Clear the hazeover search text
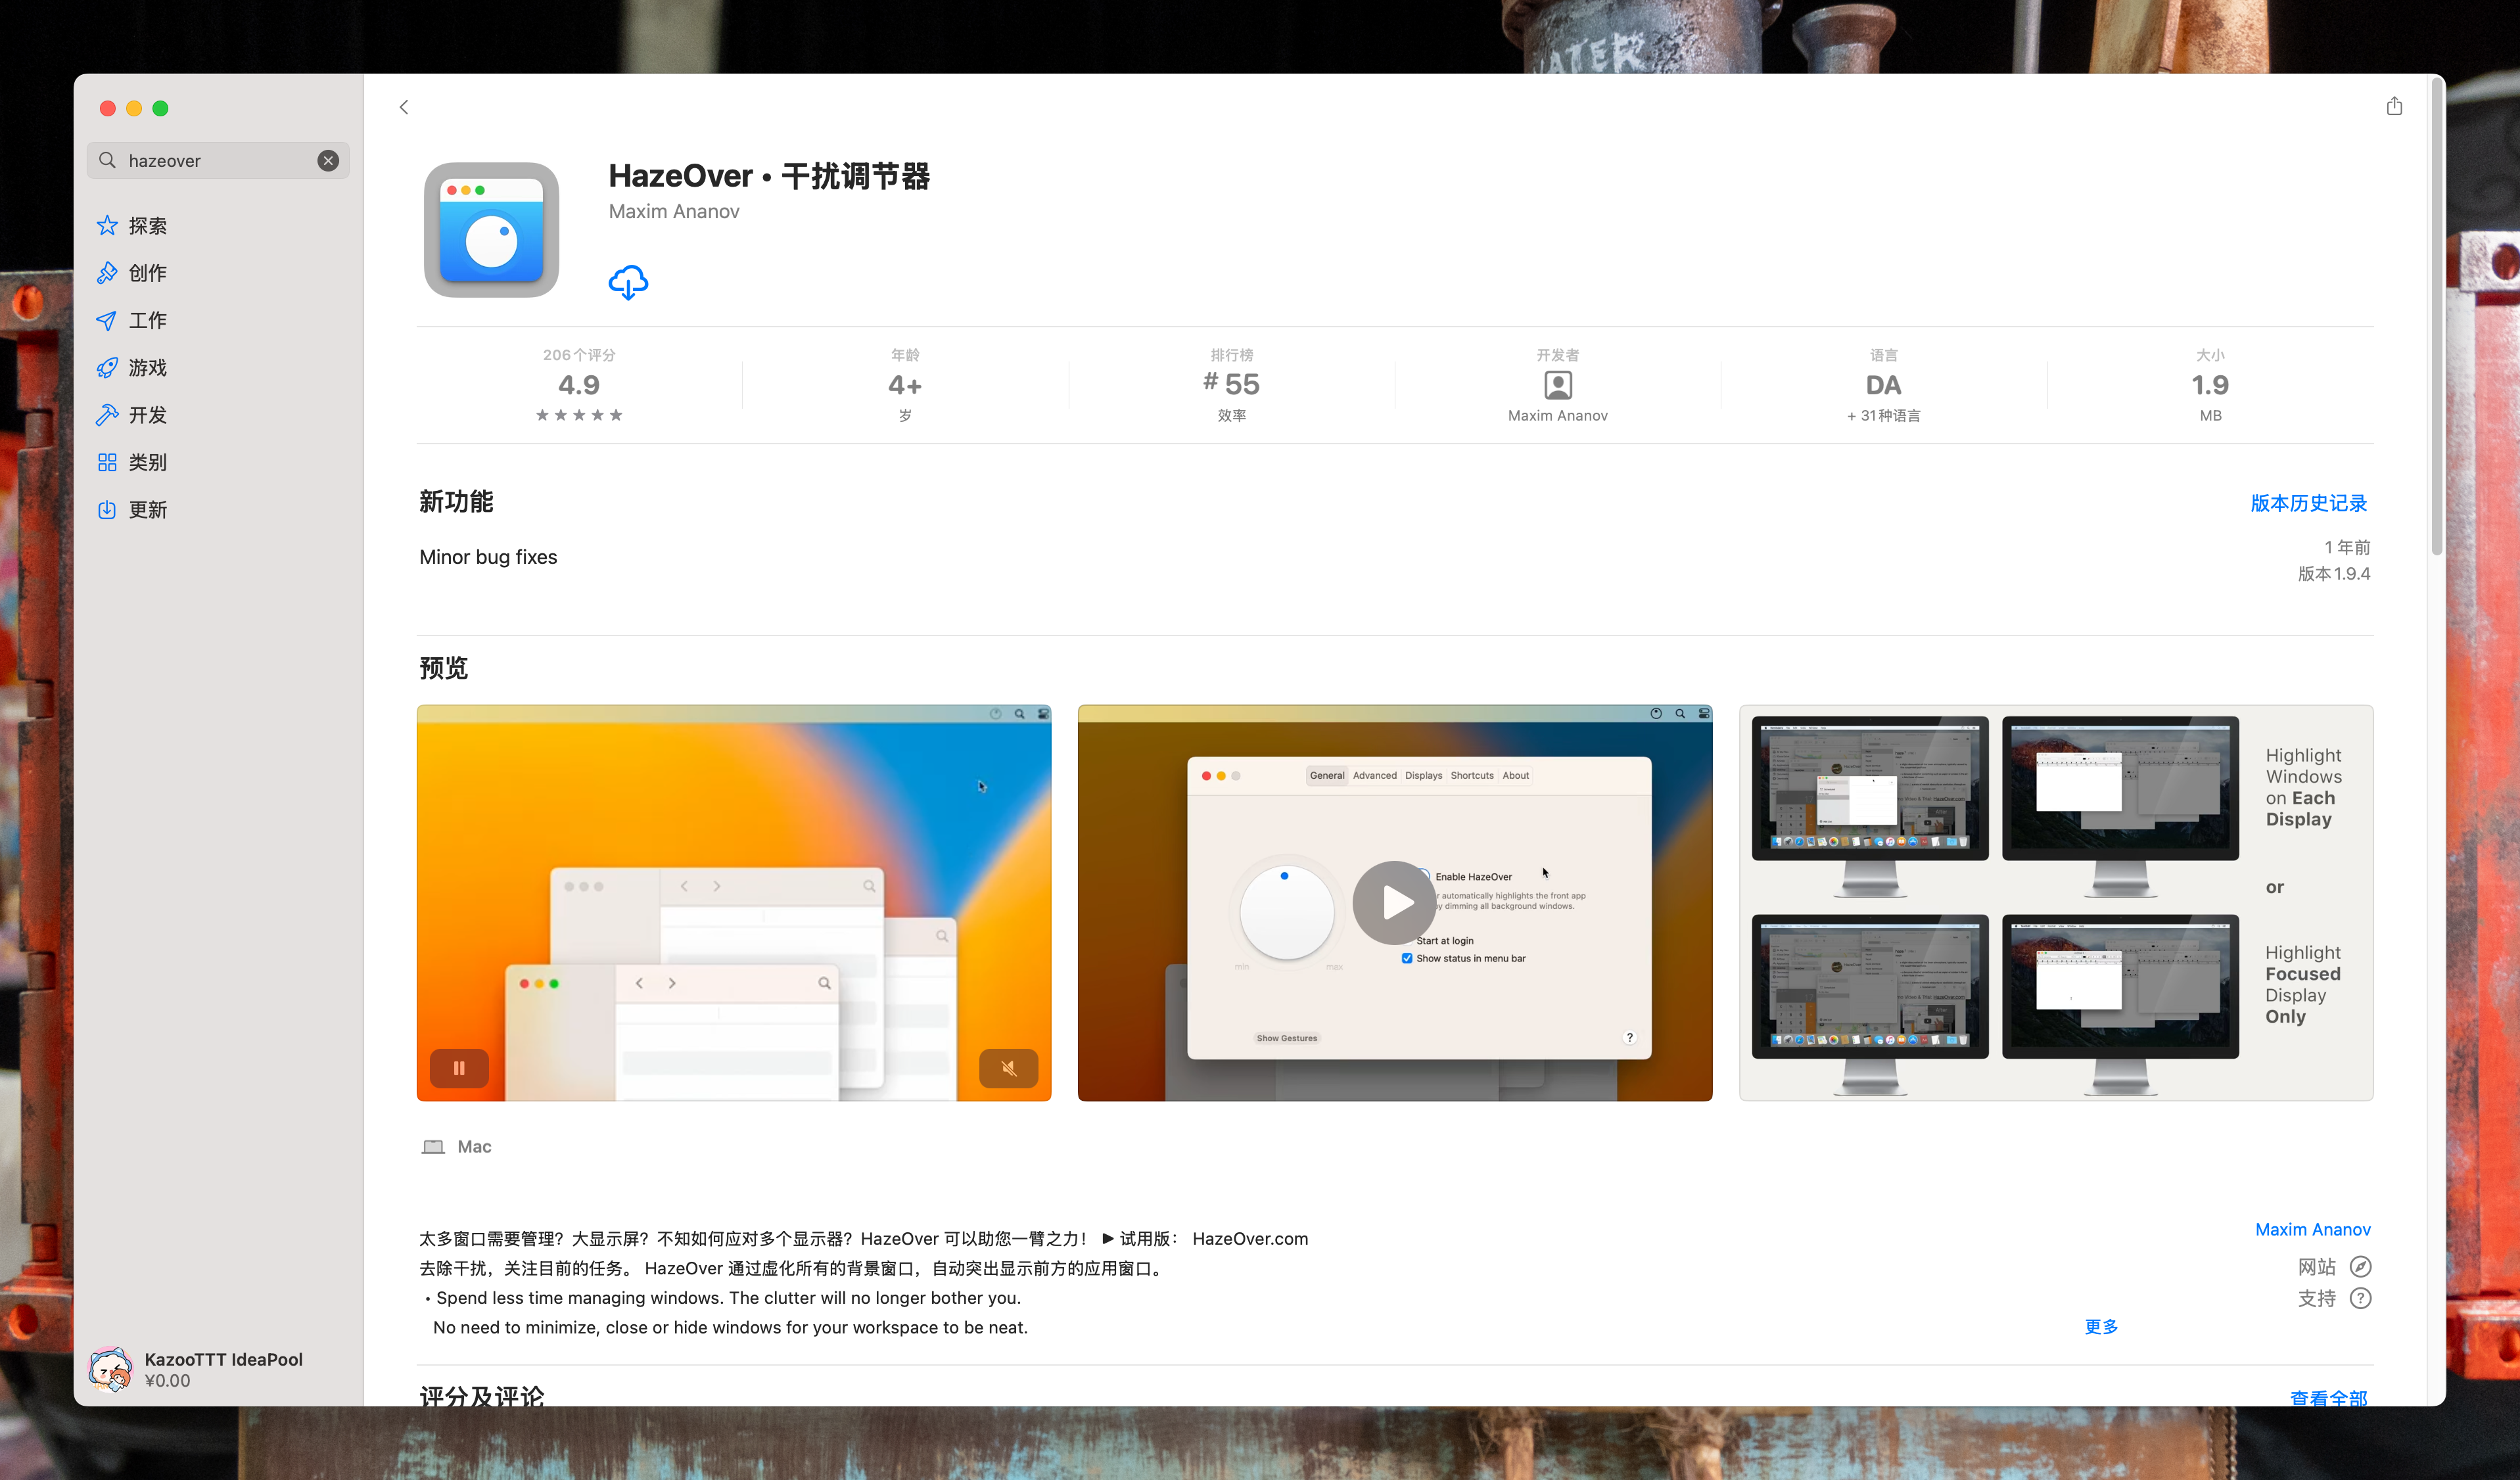The image size is (2520, 1480). (x=328, y=161)
